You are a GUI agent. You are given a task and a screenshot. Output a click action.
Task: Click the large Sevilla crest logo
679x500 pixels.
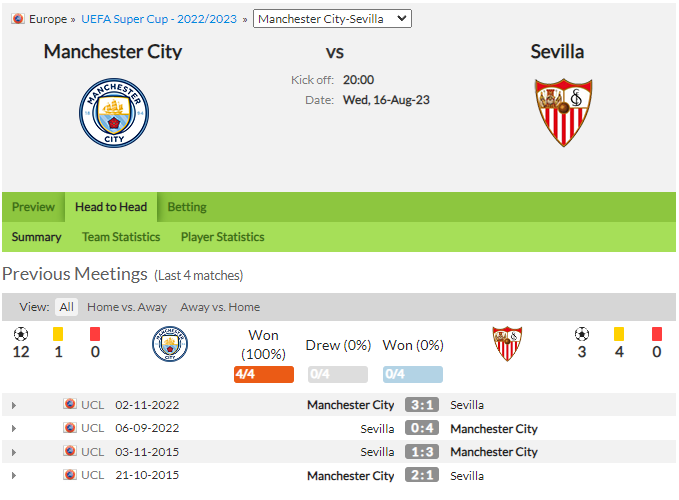click(563, 113)
